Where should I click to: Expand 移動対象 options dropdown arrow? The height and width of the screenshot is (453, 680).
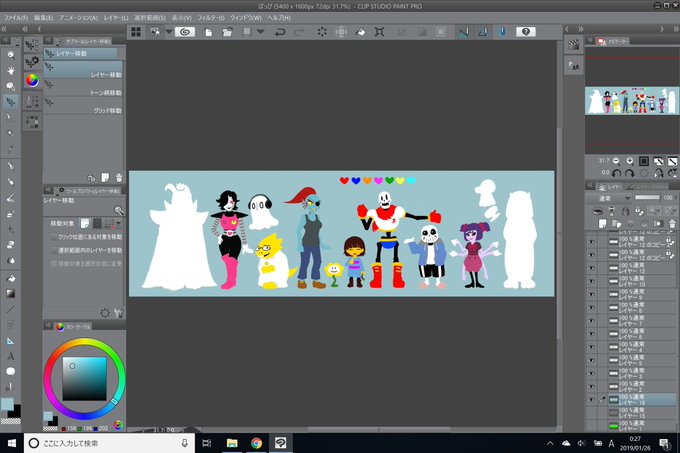tap(118, 223)
